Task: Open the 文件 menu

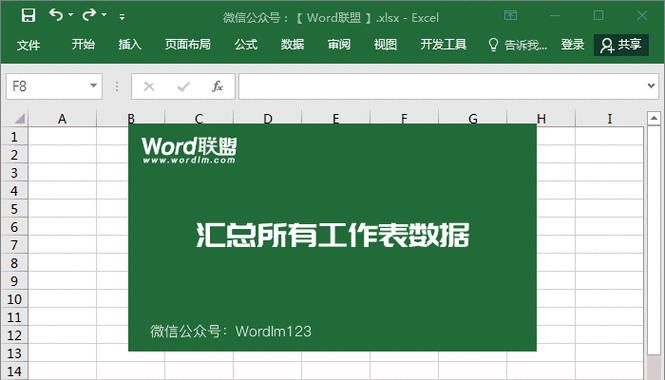Action: pos(28,45)
